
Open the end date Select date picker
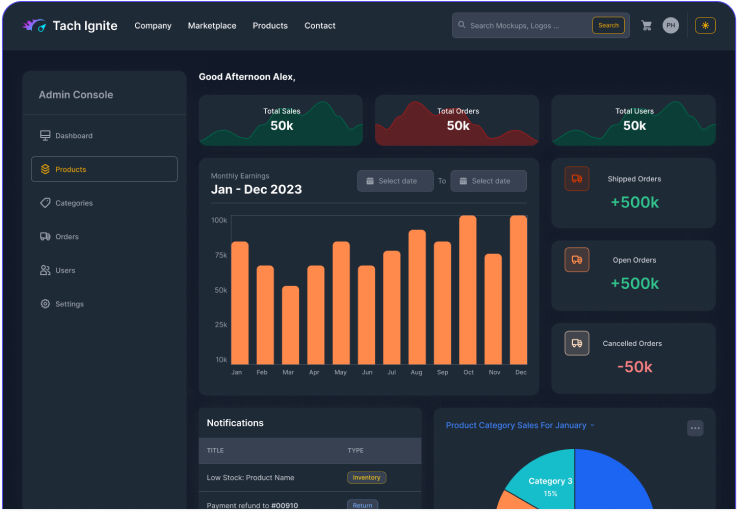[488, 181]
